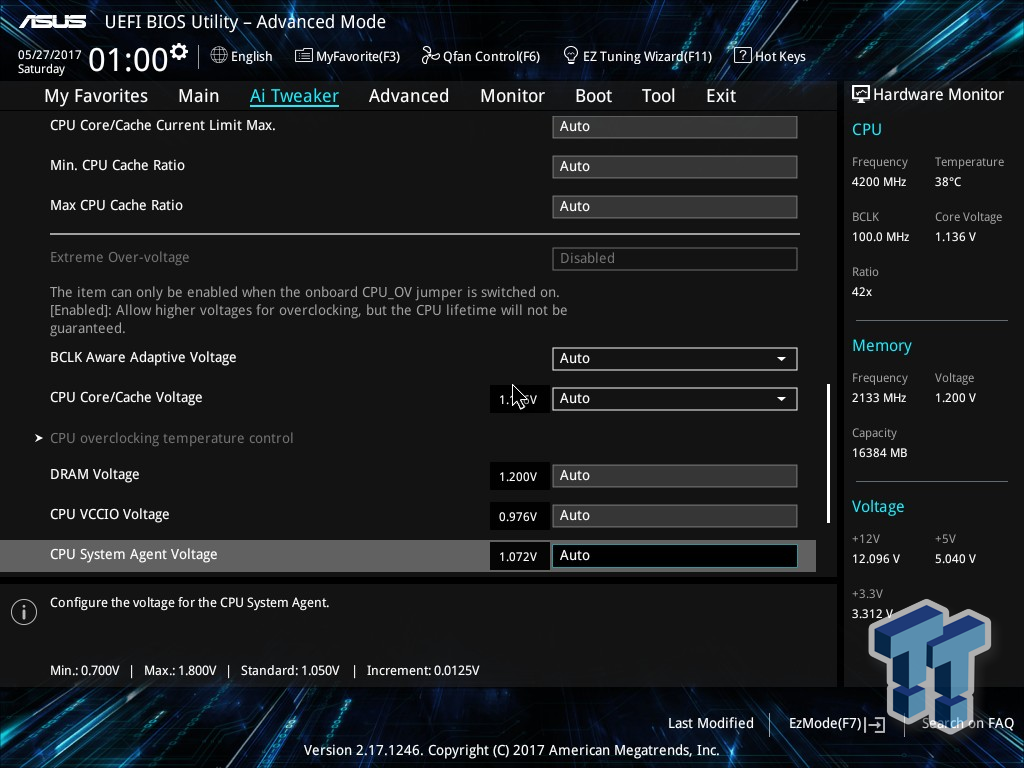This screenshot has width=1024, height=768.
Task: Open MyFavorite with the star icon
Action: tap(347, 56)
